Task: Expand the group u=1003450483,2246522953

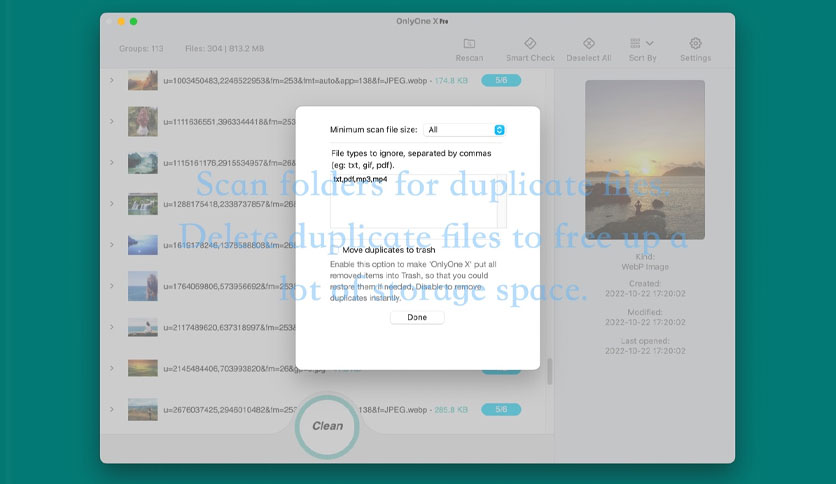Action: pos(112,80)
